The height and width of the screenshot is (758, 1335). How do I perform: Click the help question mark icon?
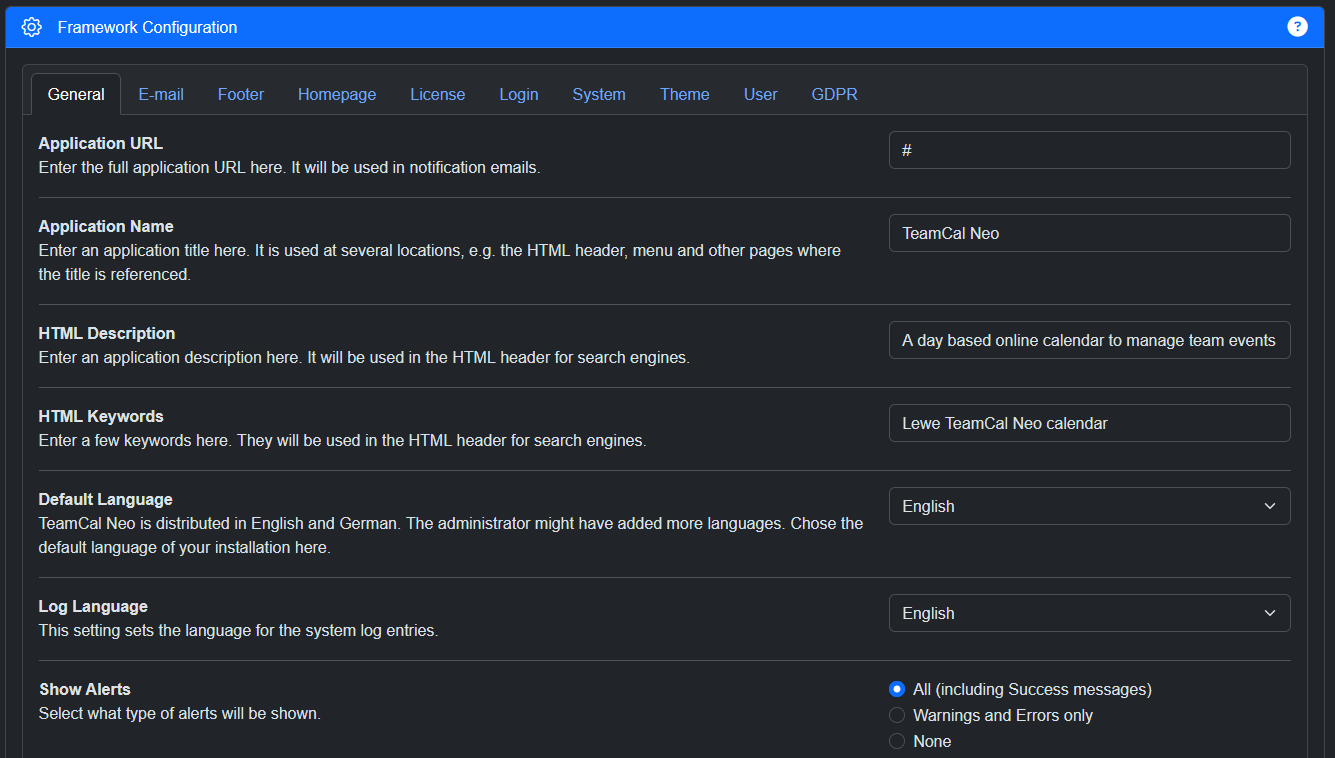click(x=1297, y=26)
